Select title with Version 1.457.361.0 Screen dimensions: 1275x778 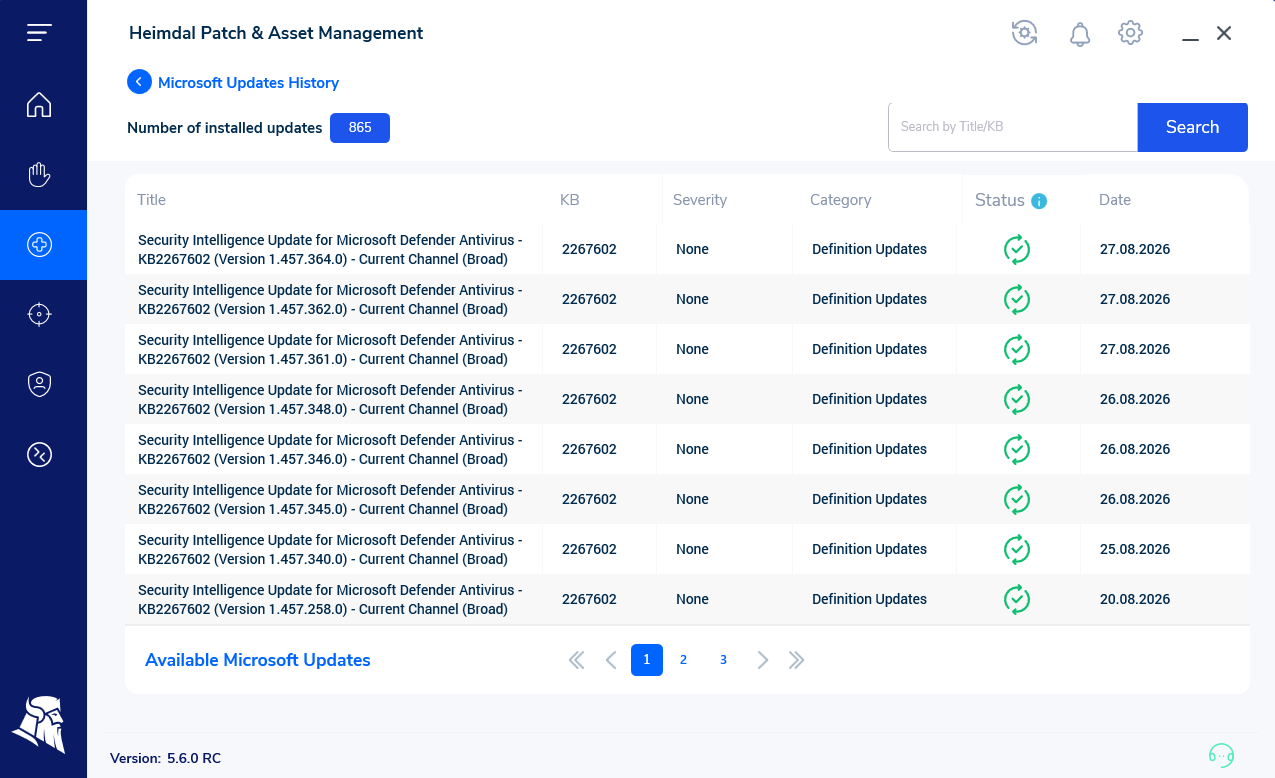pyautogui.click(x=330, y=349)
